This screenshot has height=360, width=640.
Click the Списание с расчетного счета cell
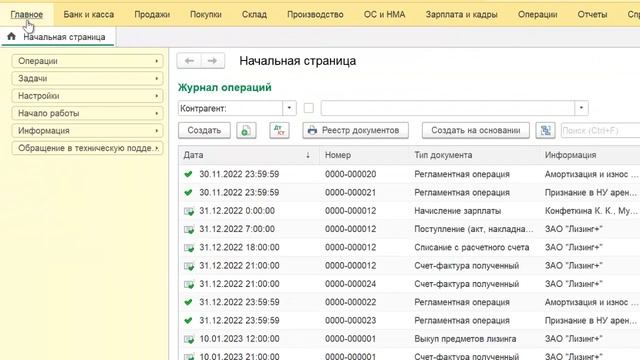coord(471,247)
